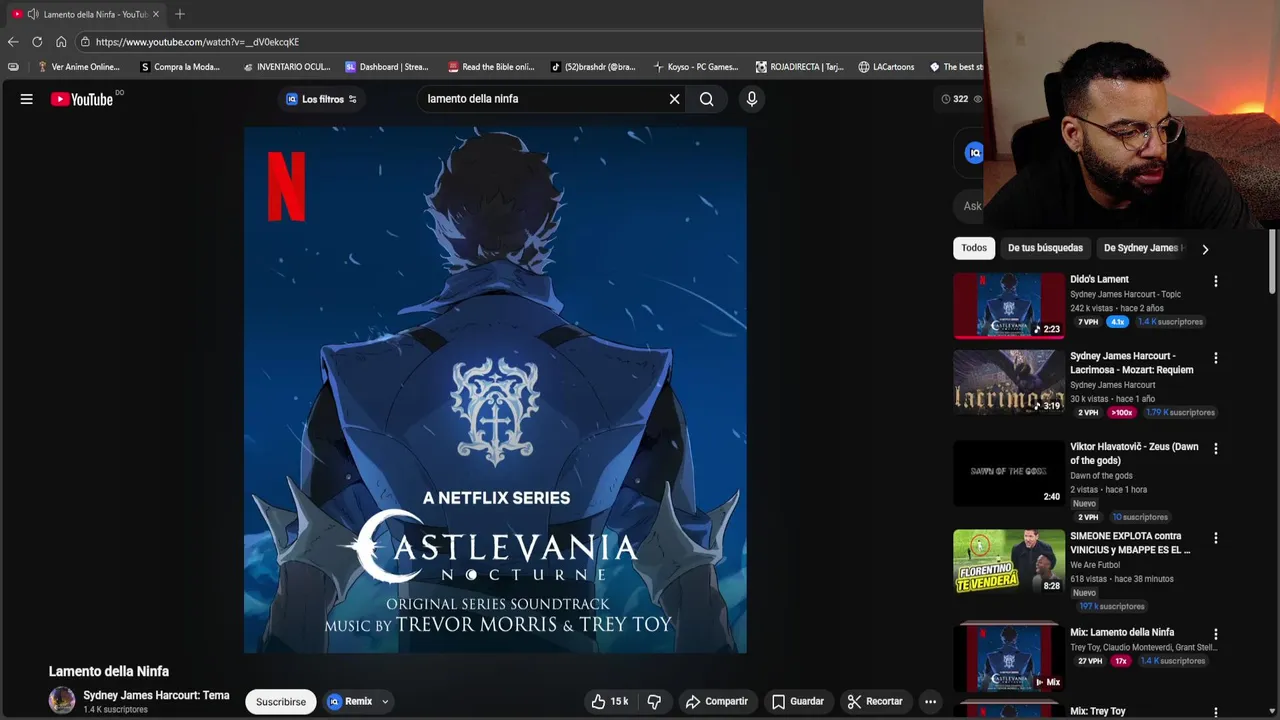Select De Sydney James filter chip
This screenshot has width=1280, height=720.
point(1141,248)
